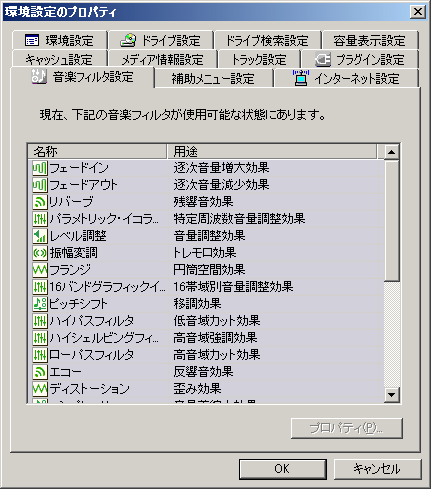
Task: Select the フェードアウト row name
Action: point(83,185)
